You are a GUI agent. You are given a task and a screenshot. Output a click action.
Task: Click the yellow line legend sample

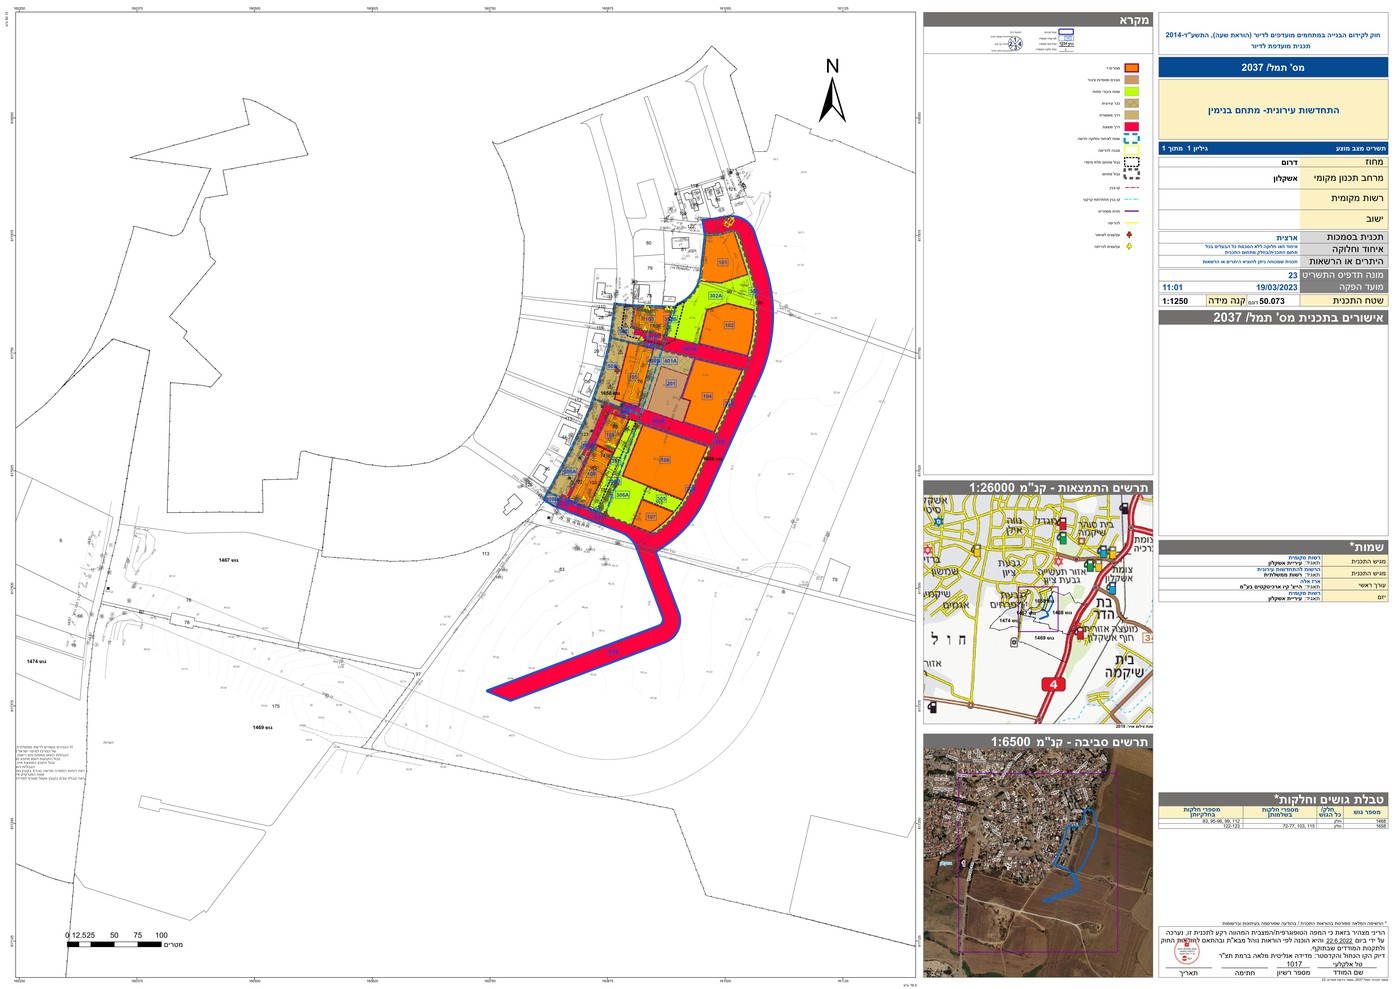click(x=1132, y=223)
